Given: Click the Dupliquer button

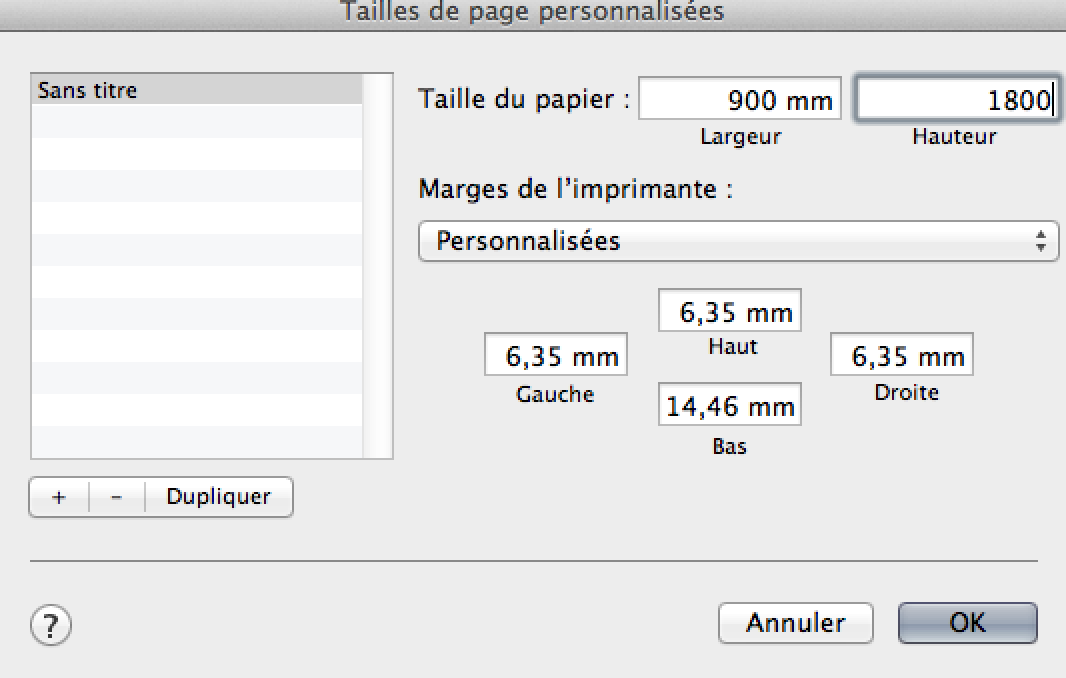Looking at the screenshot, I should [219, 497].
